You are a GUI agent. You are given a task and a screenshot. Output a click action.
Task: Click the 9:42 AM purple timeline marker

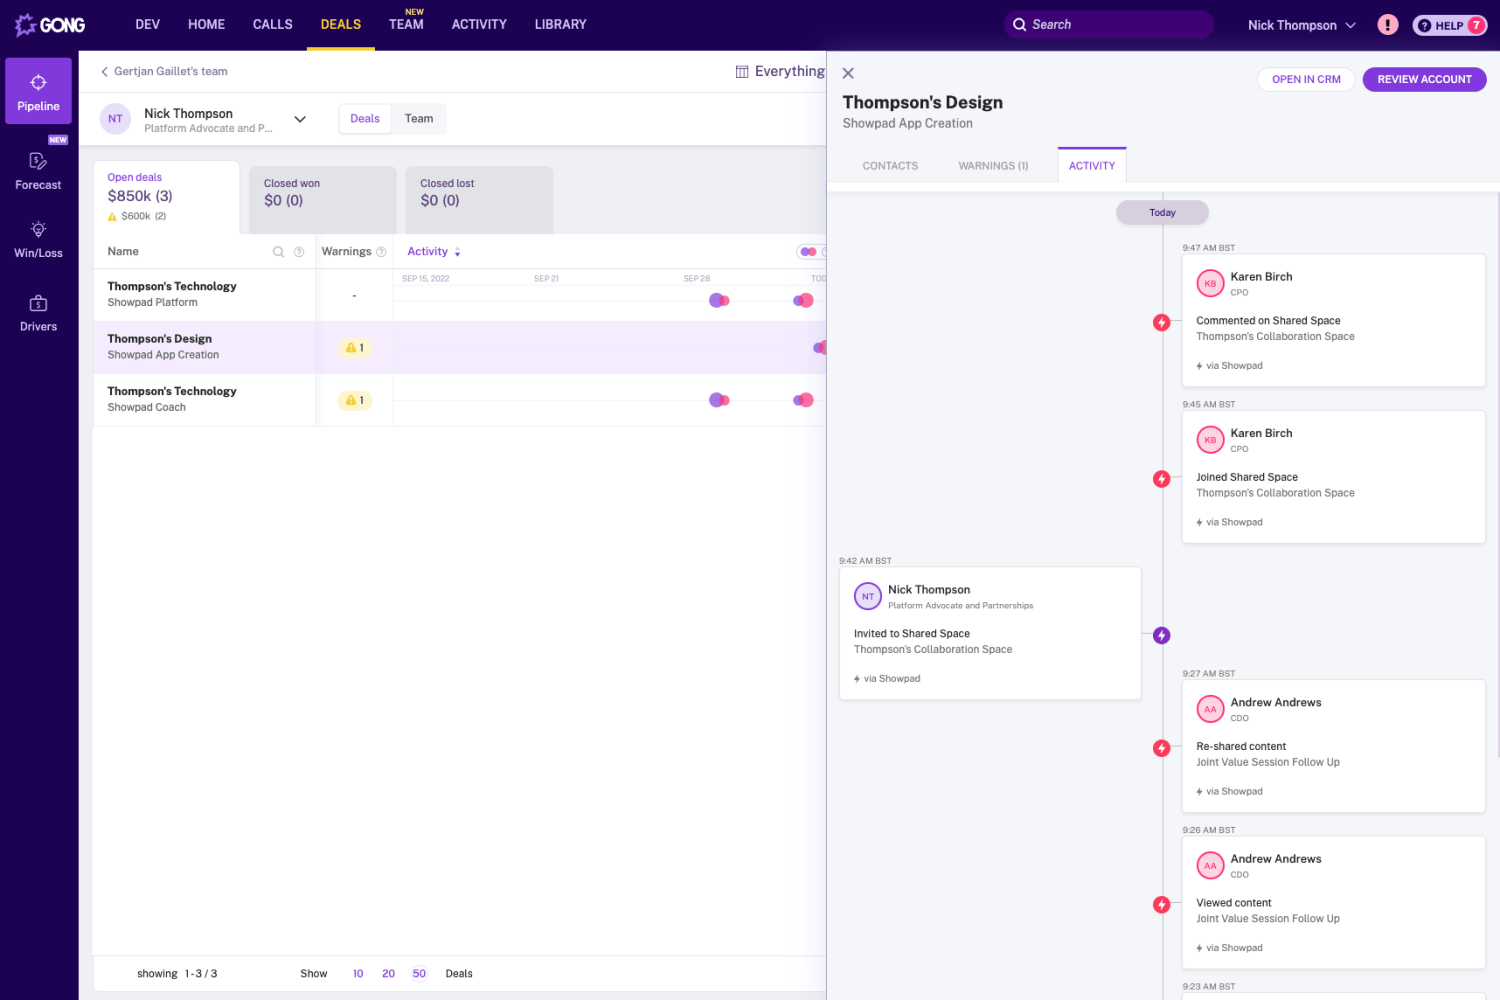coord(1161,636)
